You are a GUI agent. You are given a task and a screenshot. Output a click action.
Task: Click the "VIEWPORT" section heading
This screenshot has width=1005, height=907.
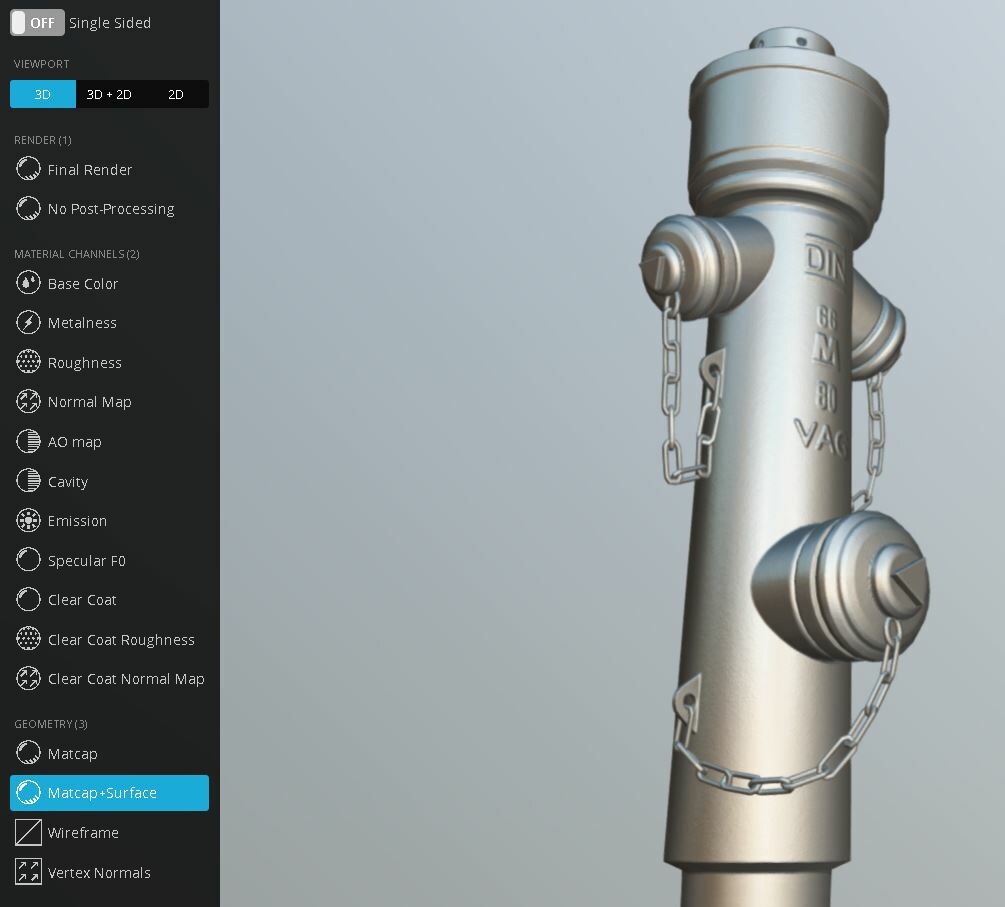pyautogui.click(x=42, y=64)
